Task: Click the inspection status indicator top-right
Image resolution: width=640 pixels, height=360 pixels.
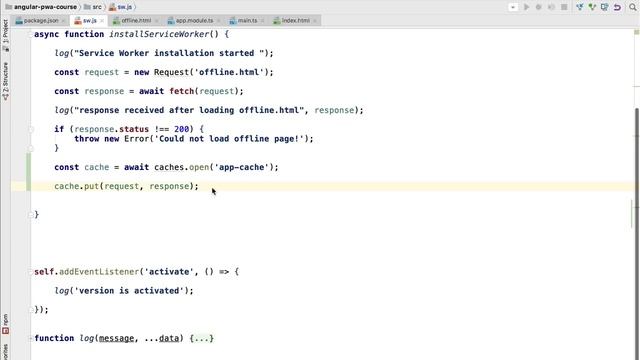Action: [x=636, y=32]
